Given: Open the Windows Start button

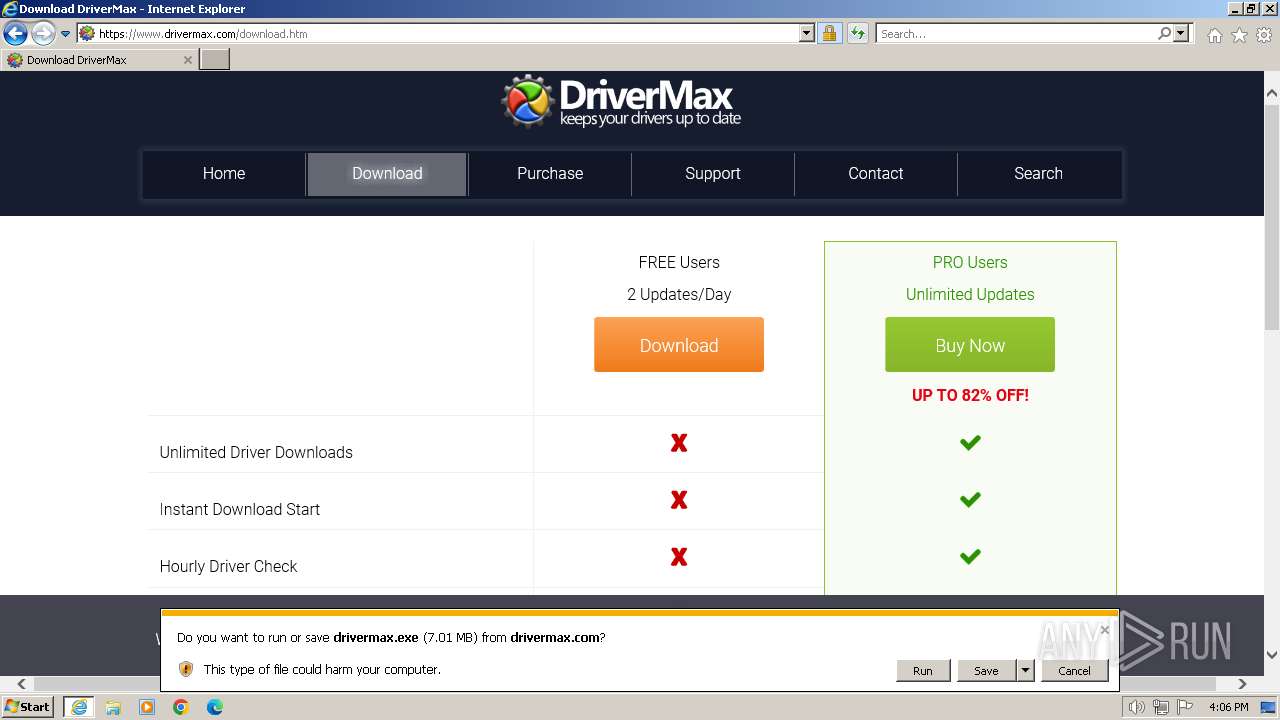Looking at the screenshot, I should point(28,707).
